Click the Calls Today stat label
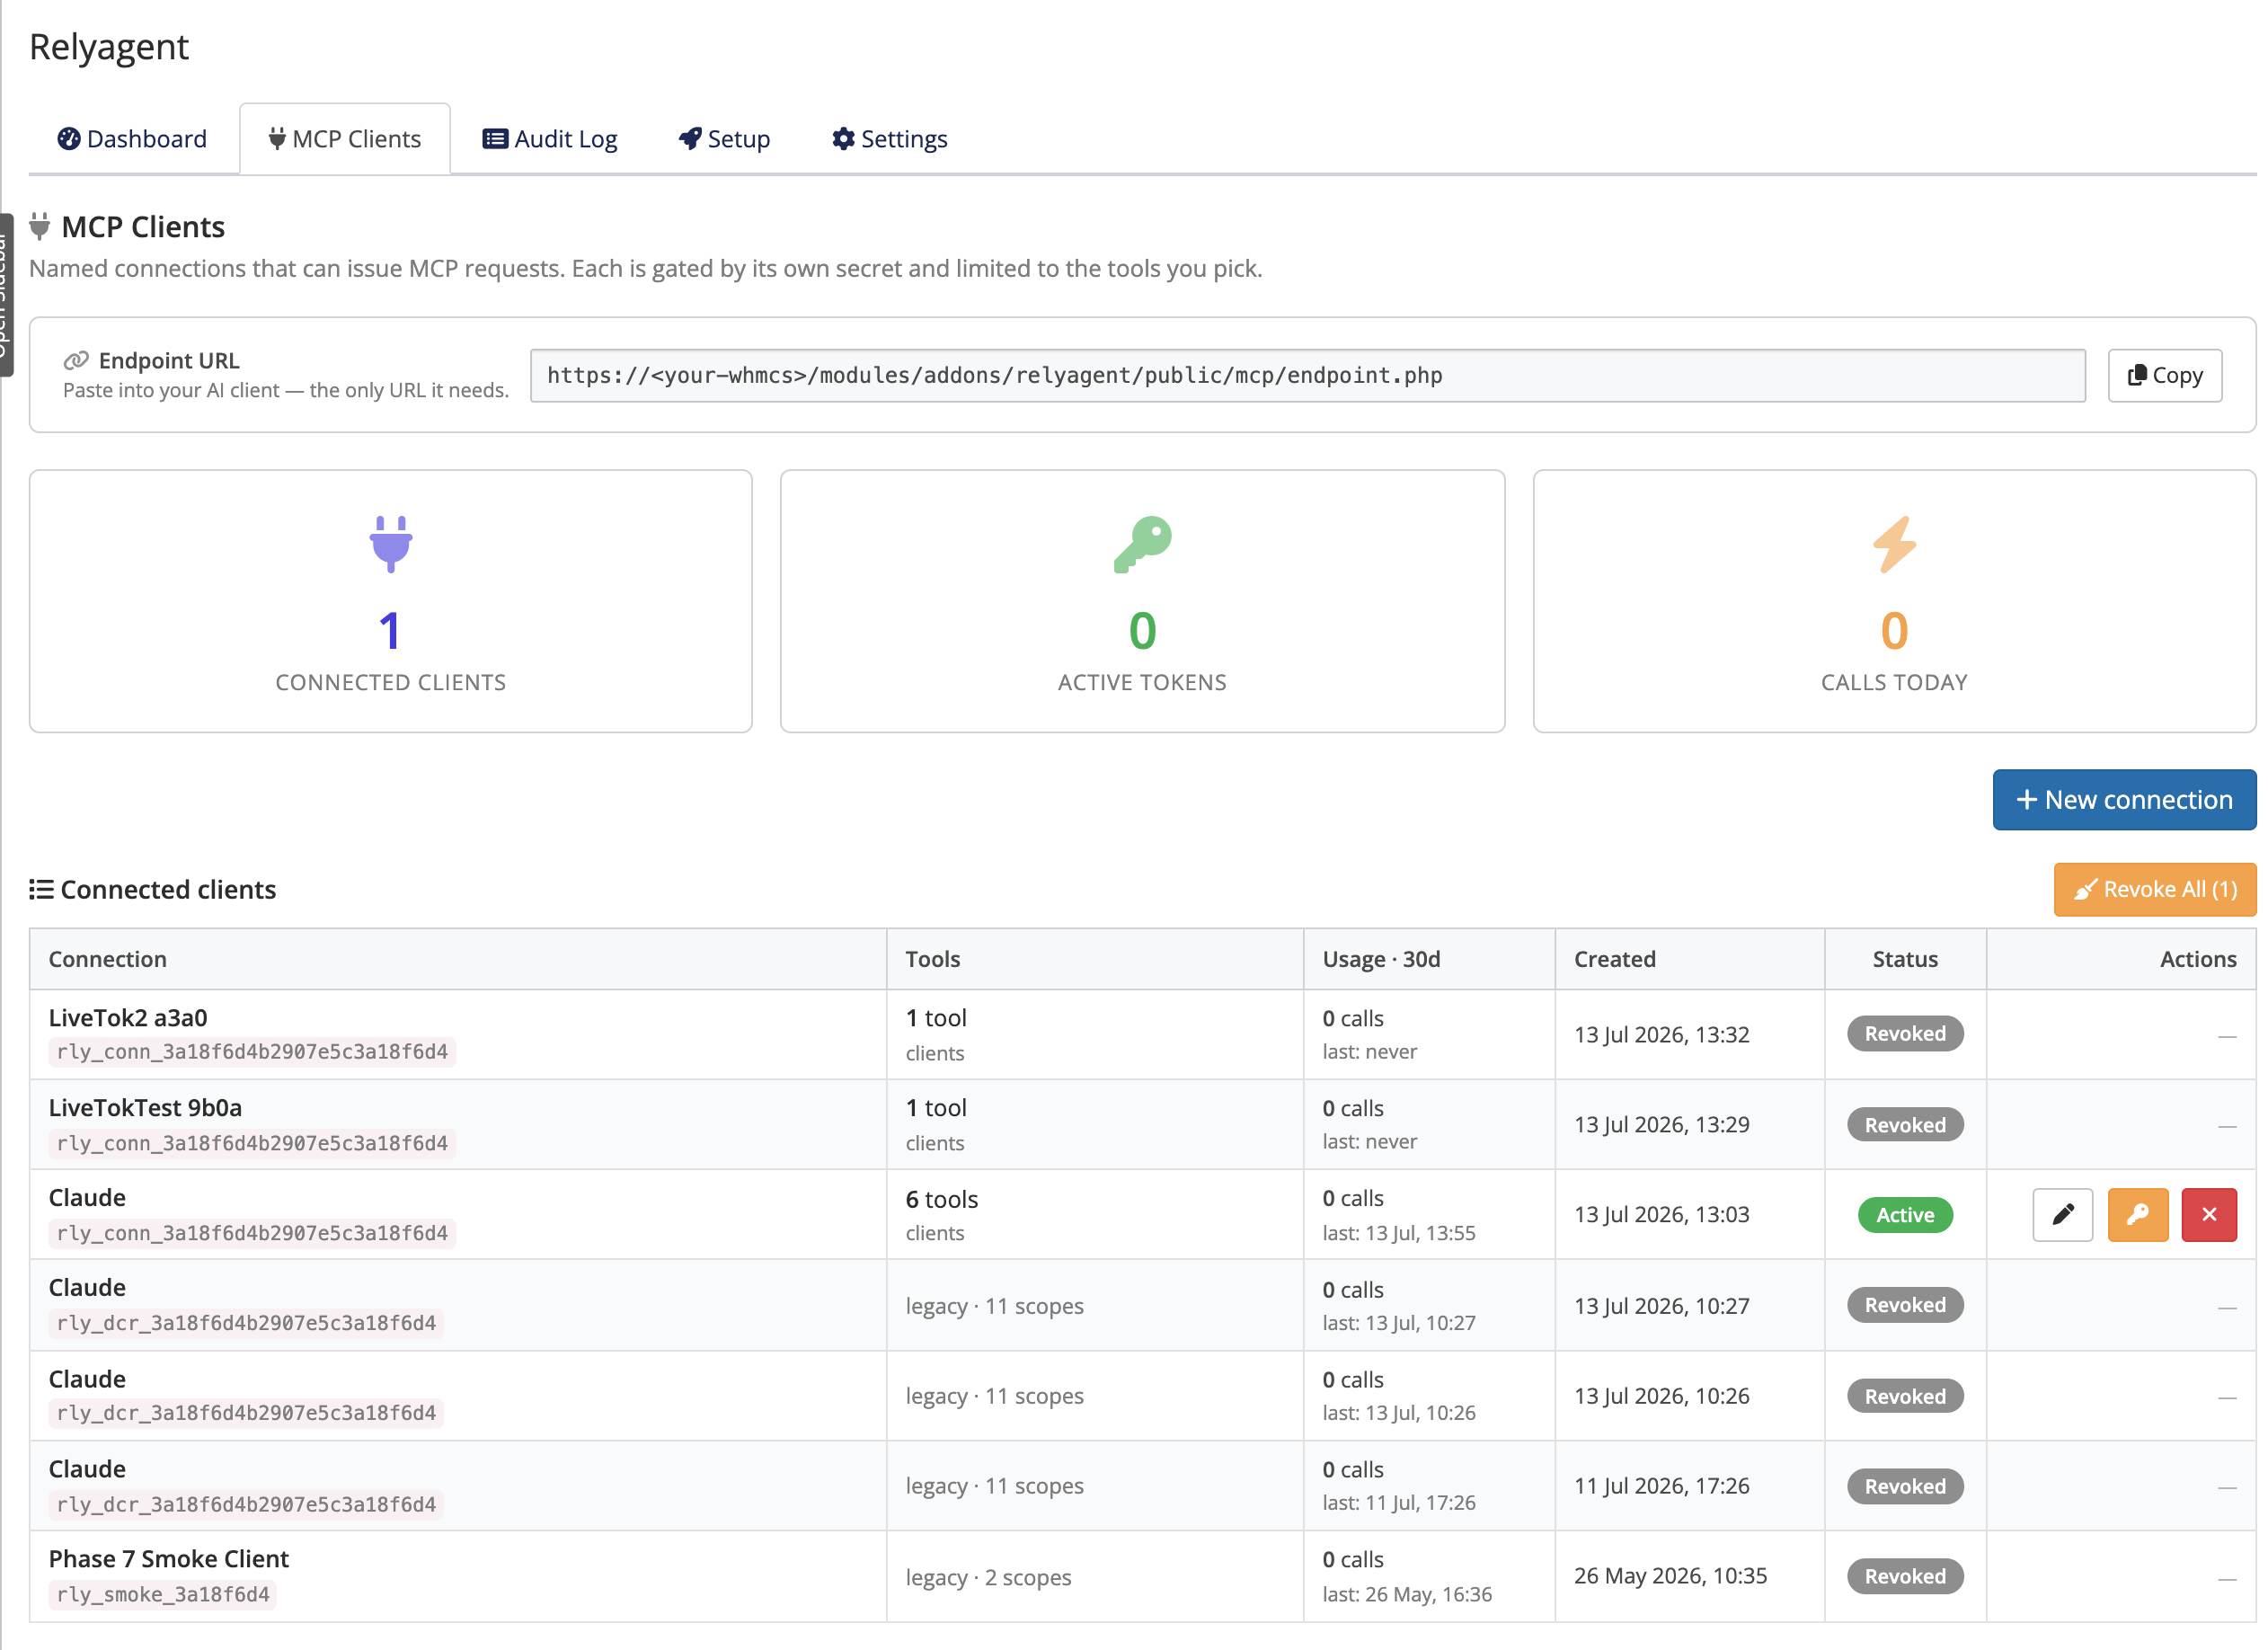The image size is (2268, 1650). [1894, 682]
